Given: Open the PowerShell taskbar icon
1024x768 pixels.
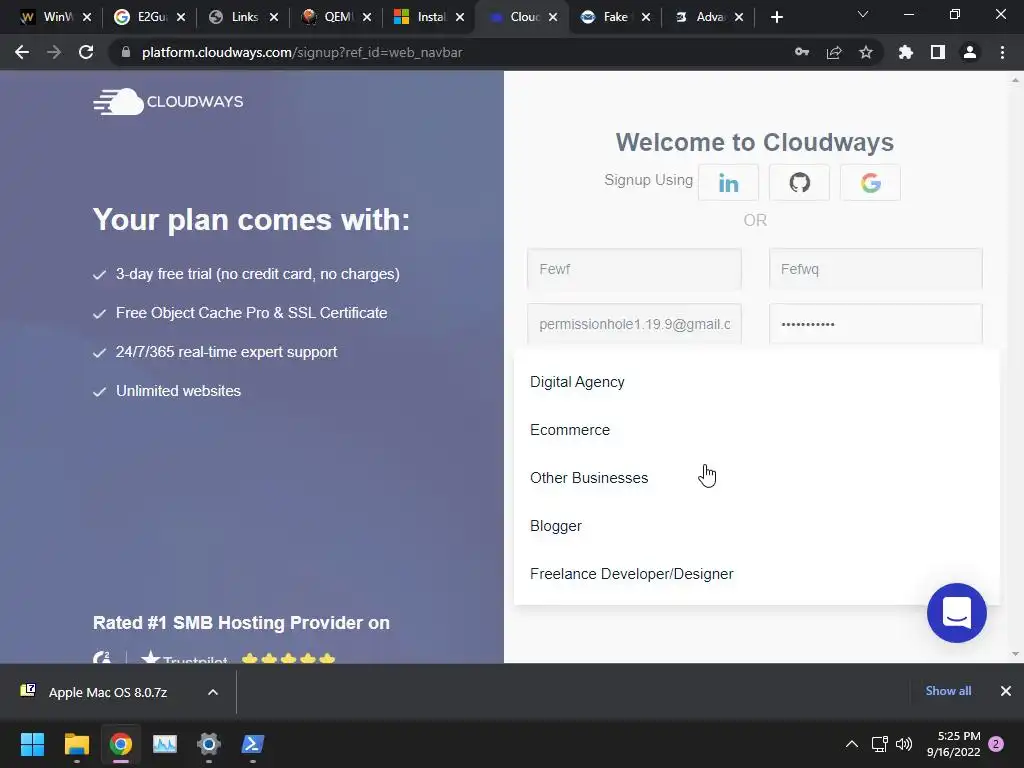Looking at the screenshot, I should tap(253, 744).
